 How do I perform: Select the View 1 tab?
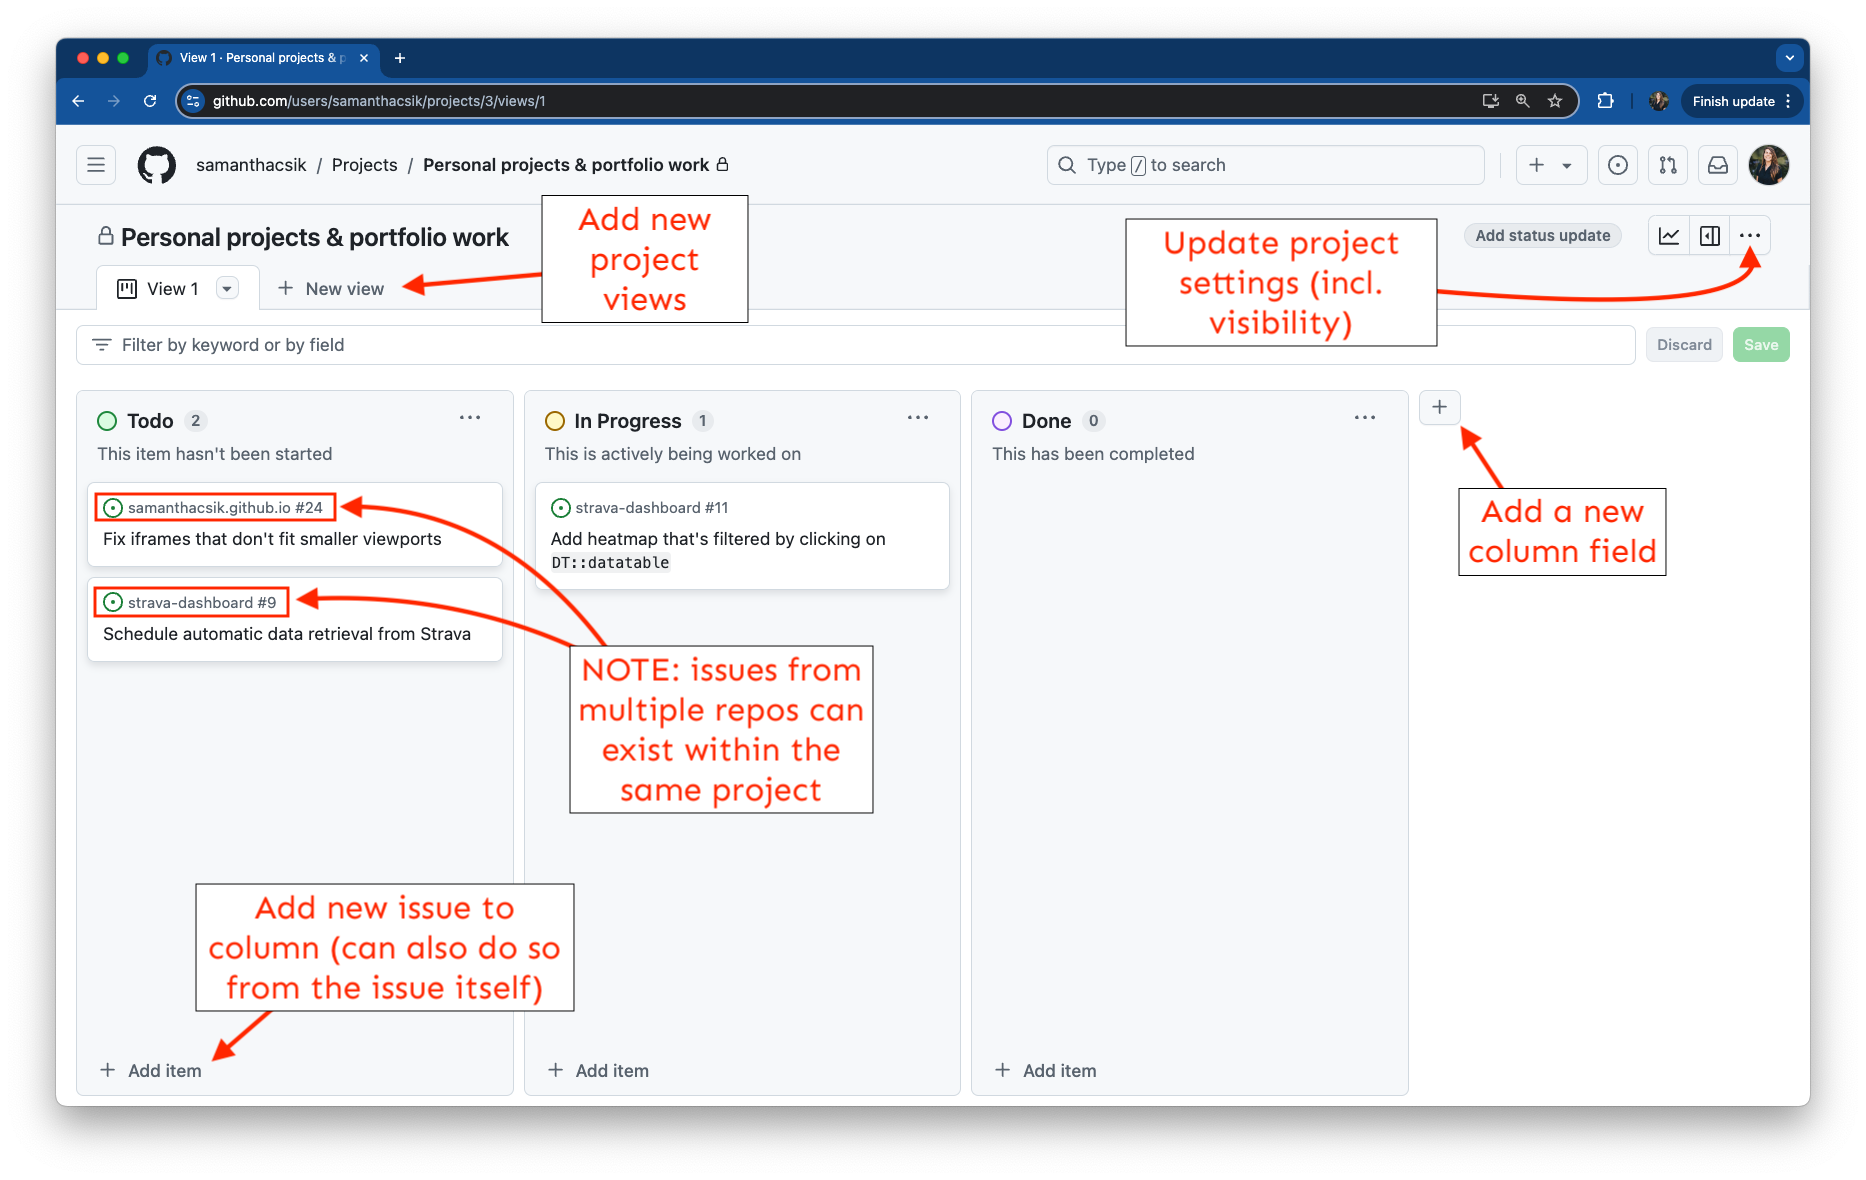coord(160,289)
